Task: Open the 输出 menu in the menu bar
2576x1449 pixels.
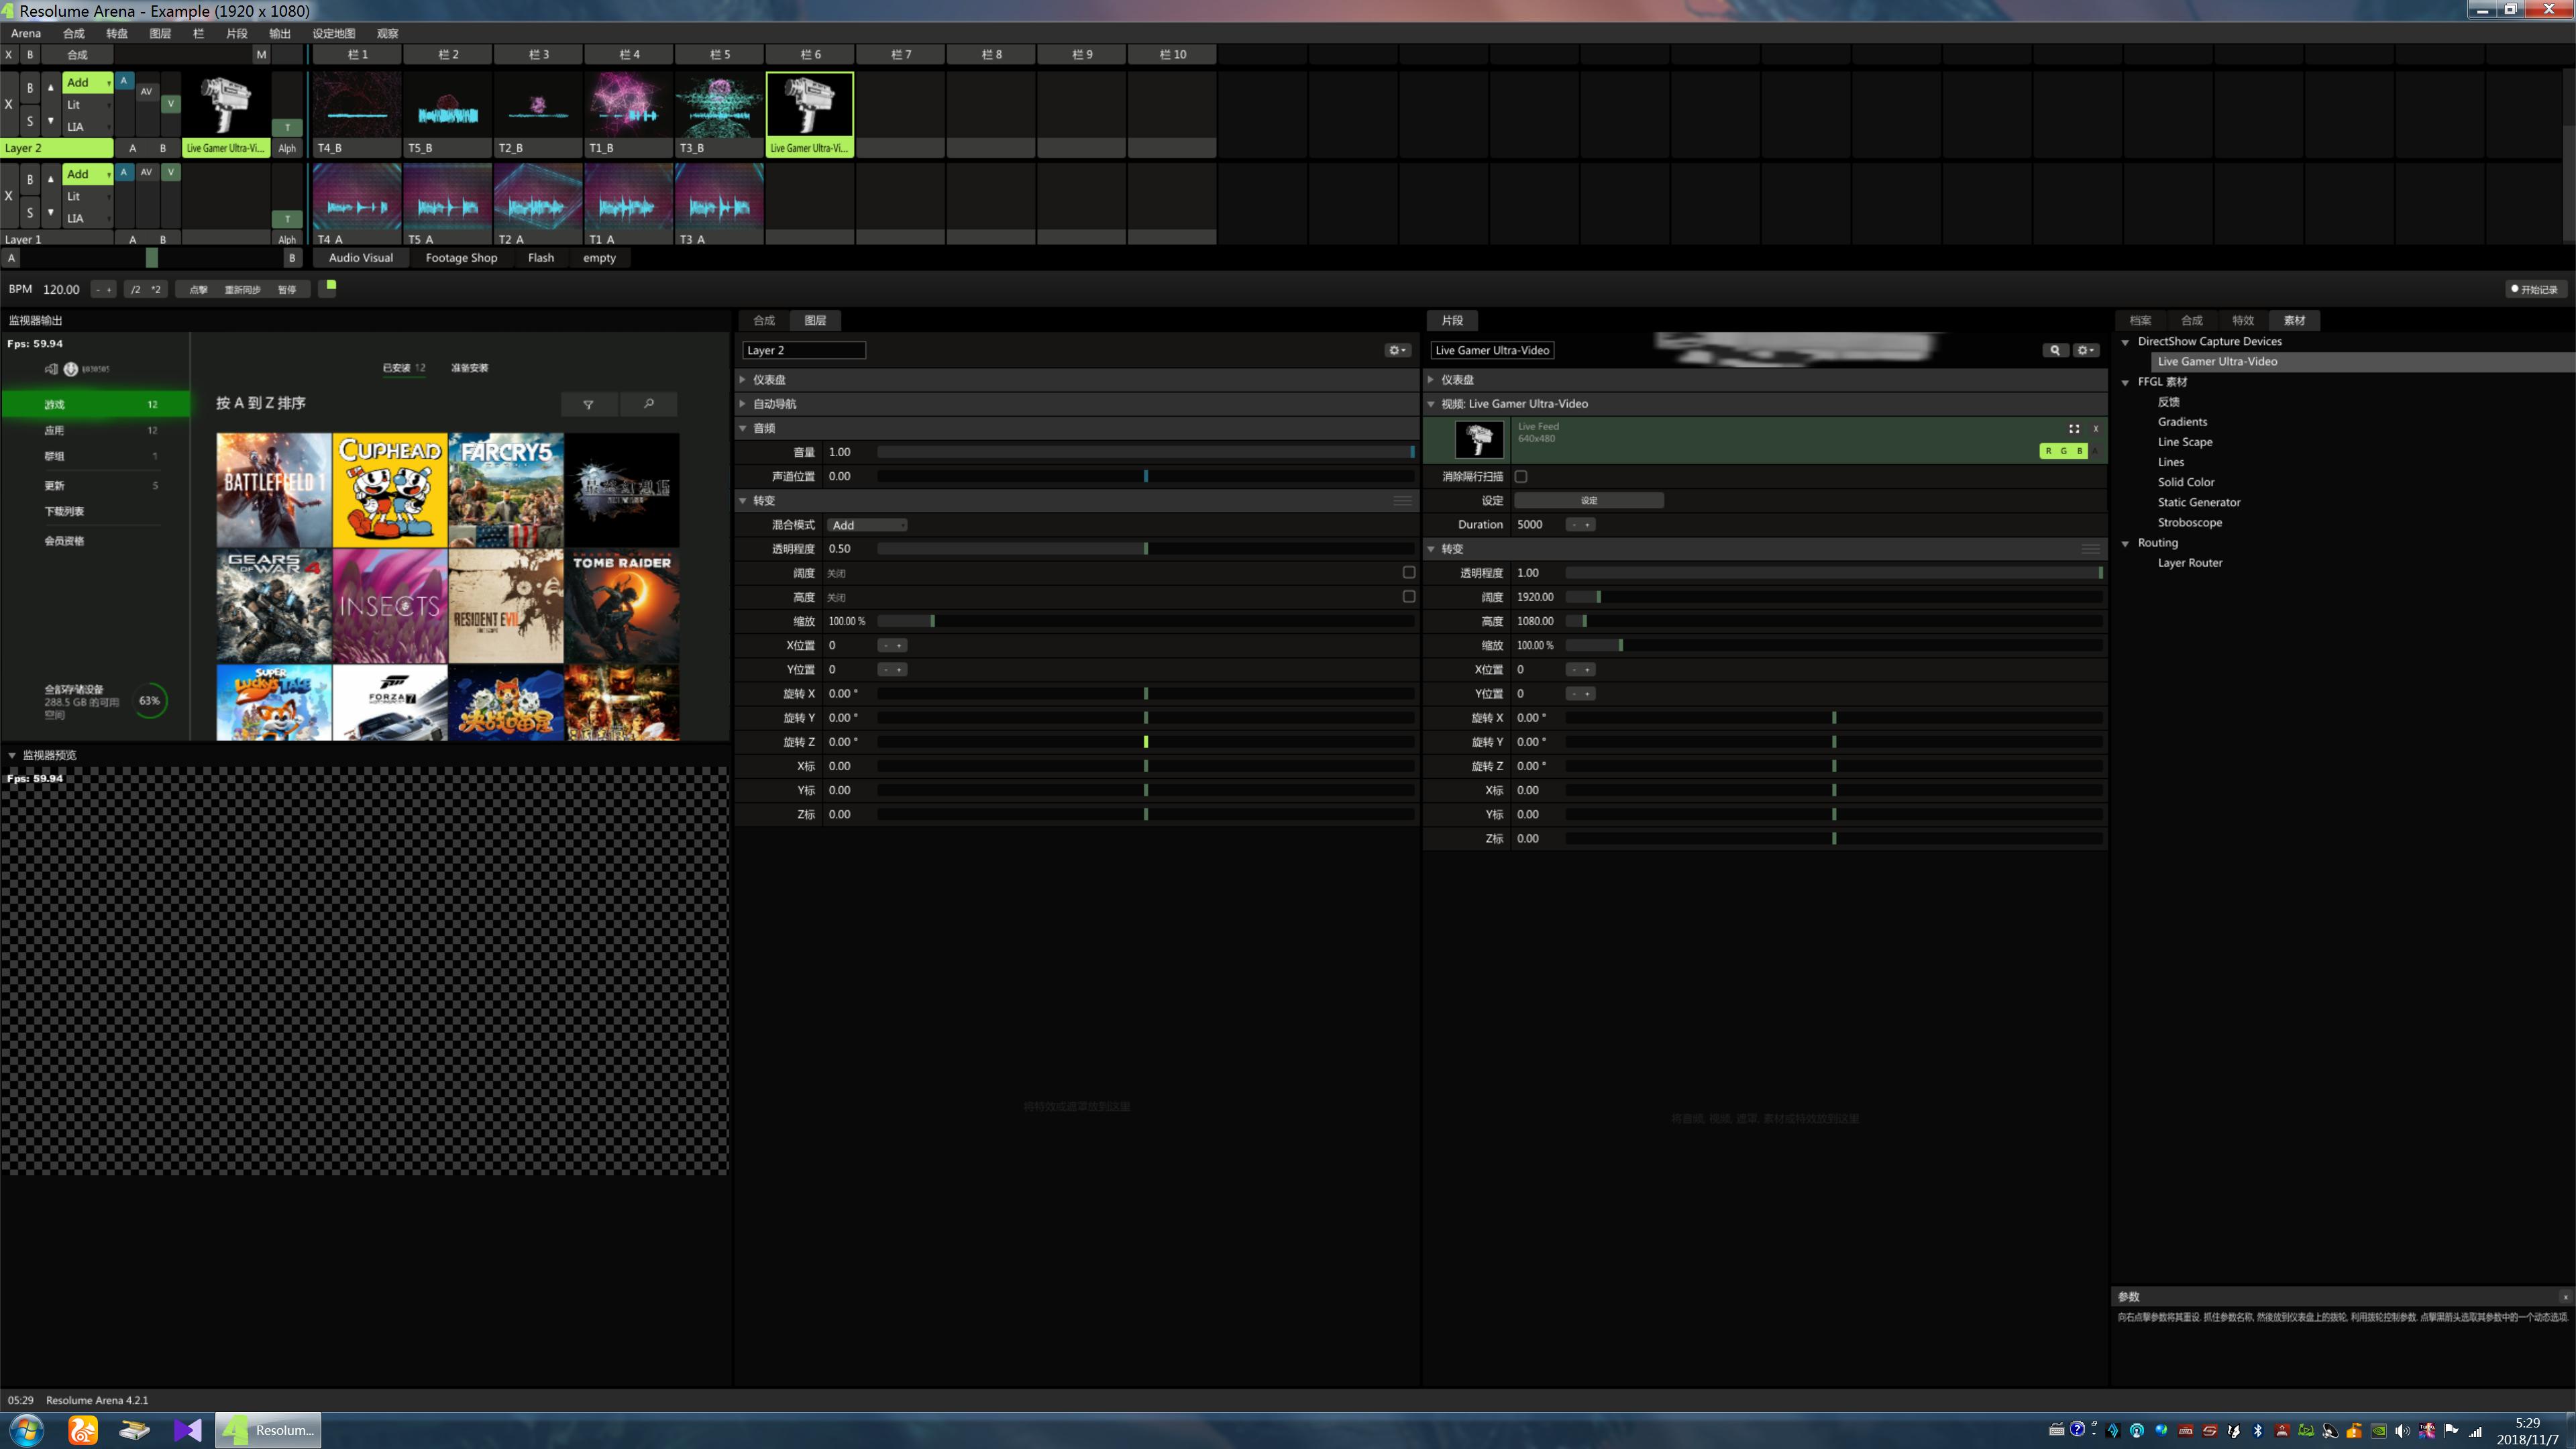Action: (279, 33)
